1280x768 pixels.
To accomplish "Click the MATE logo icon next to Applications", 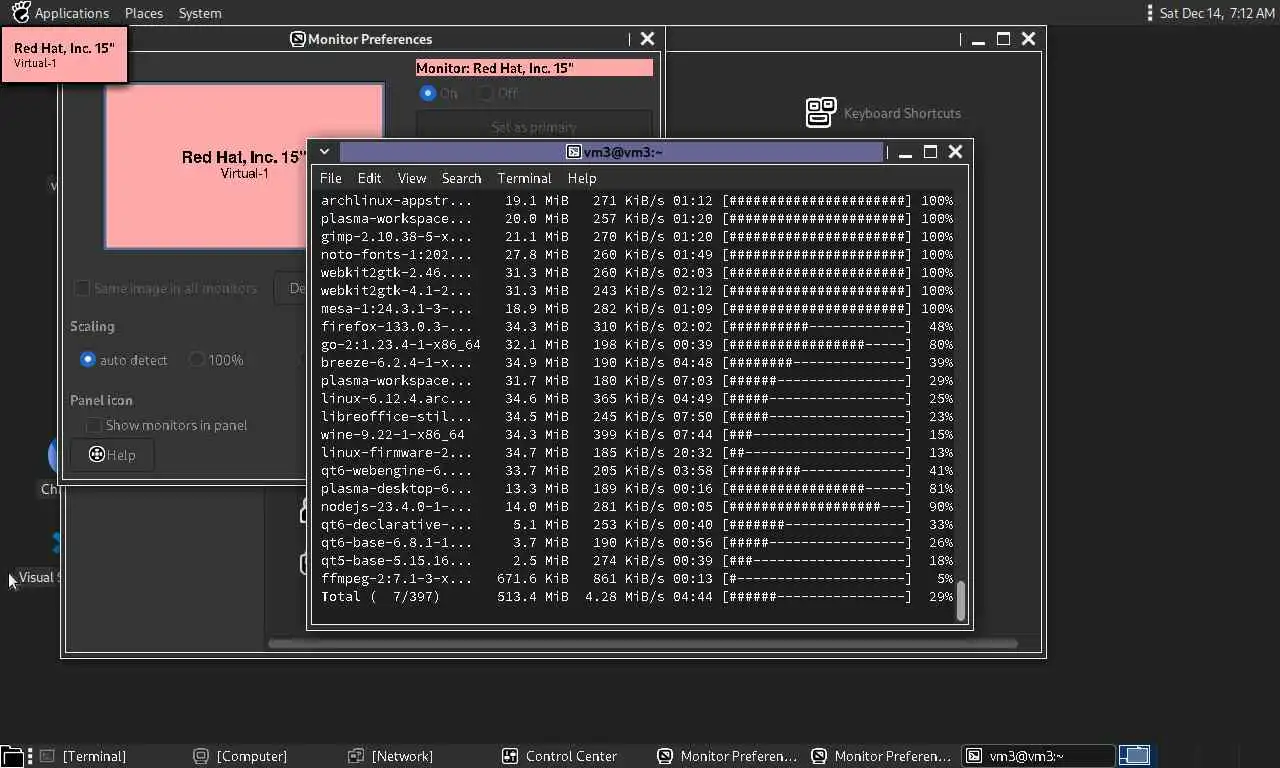I will [20, 13].
